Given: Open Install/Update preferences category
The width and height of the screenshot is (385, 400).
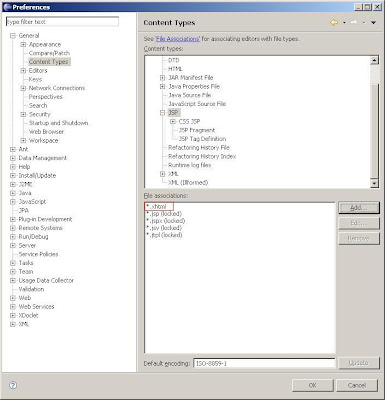Looking at the screenshot, I should pos(37,175).
